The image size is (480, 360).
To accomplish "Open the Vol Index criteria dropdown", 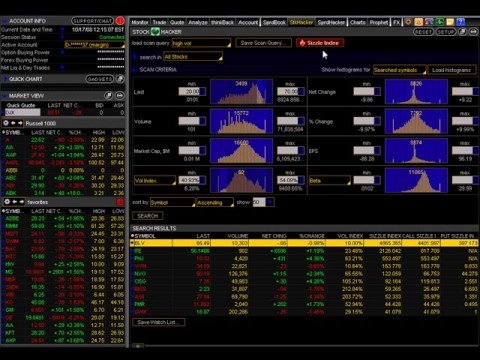I will pyautogui.click(x=155, y=180).
